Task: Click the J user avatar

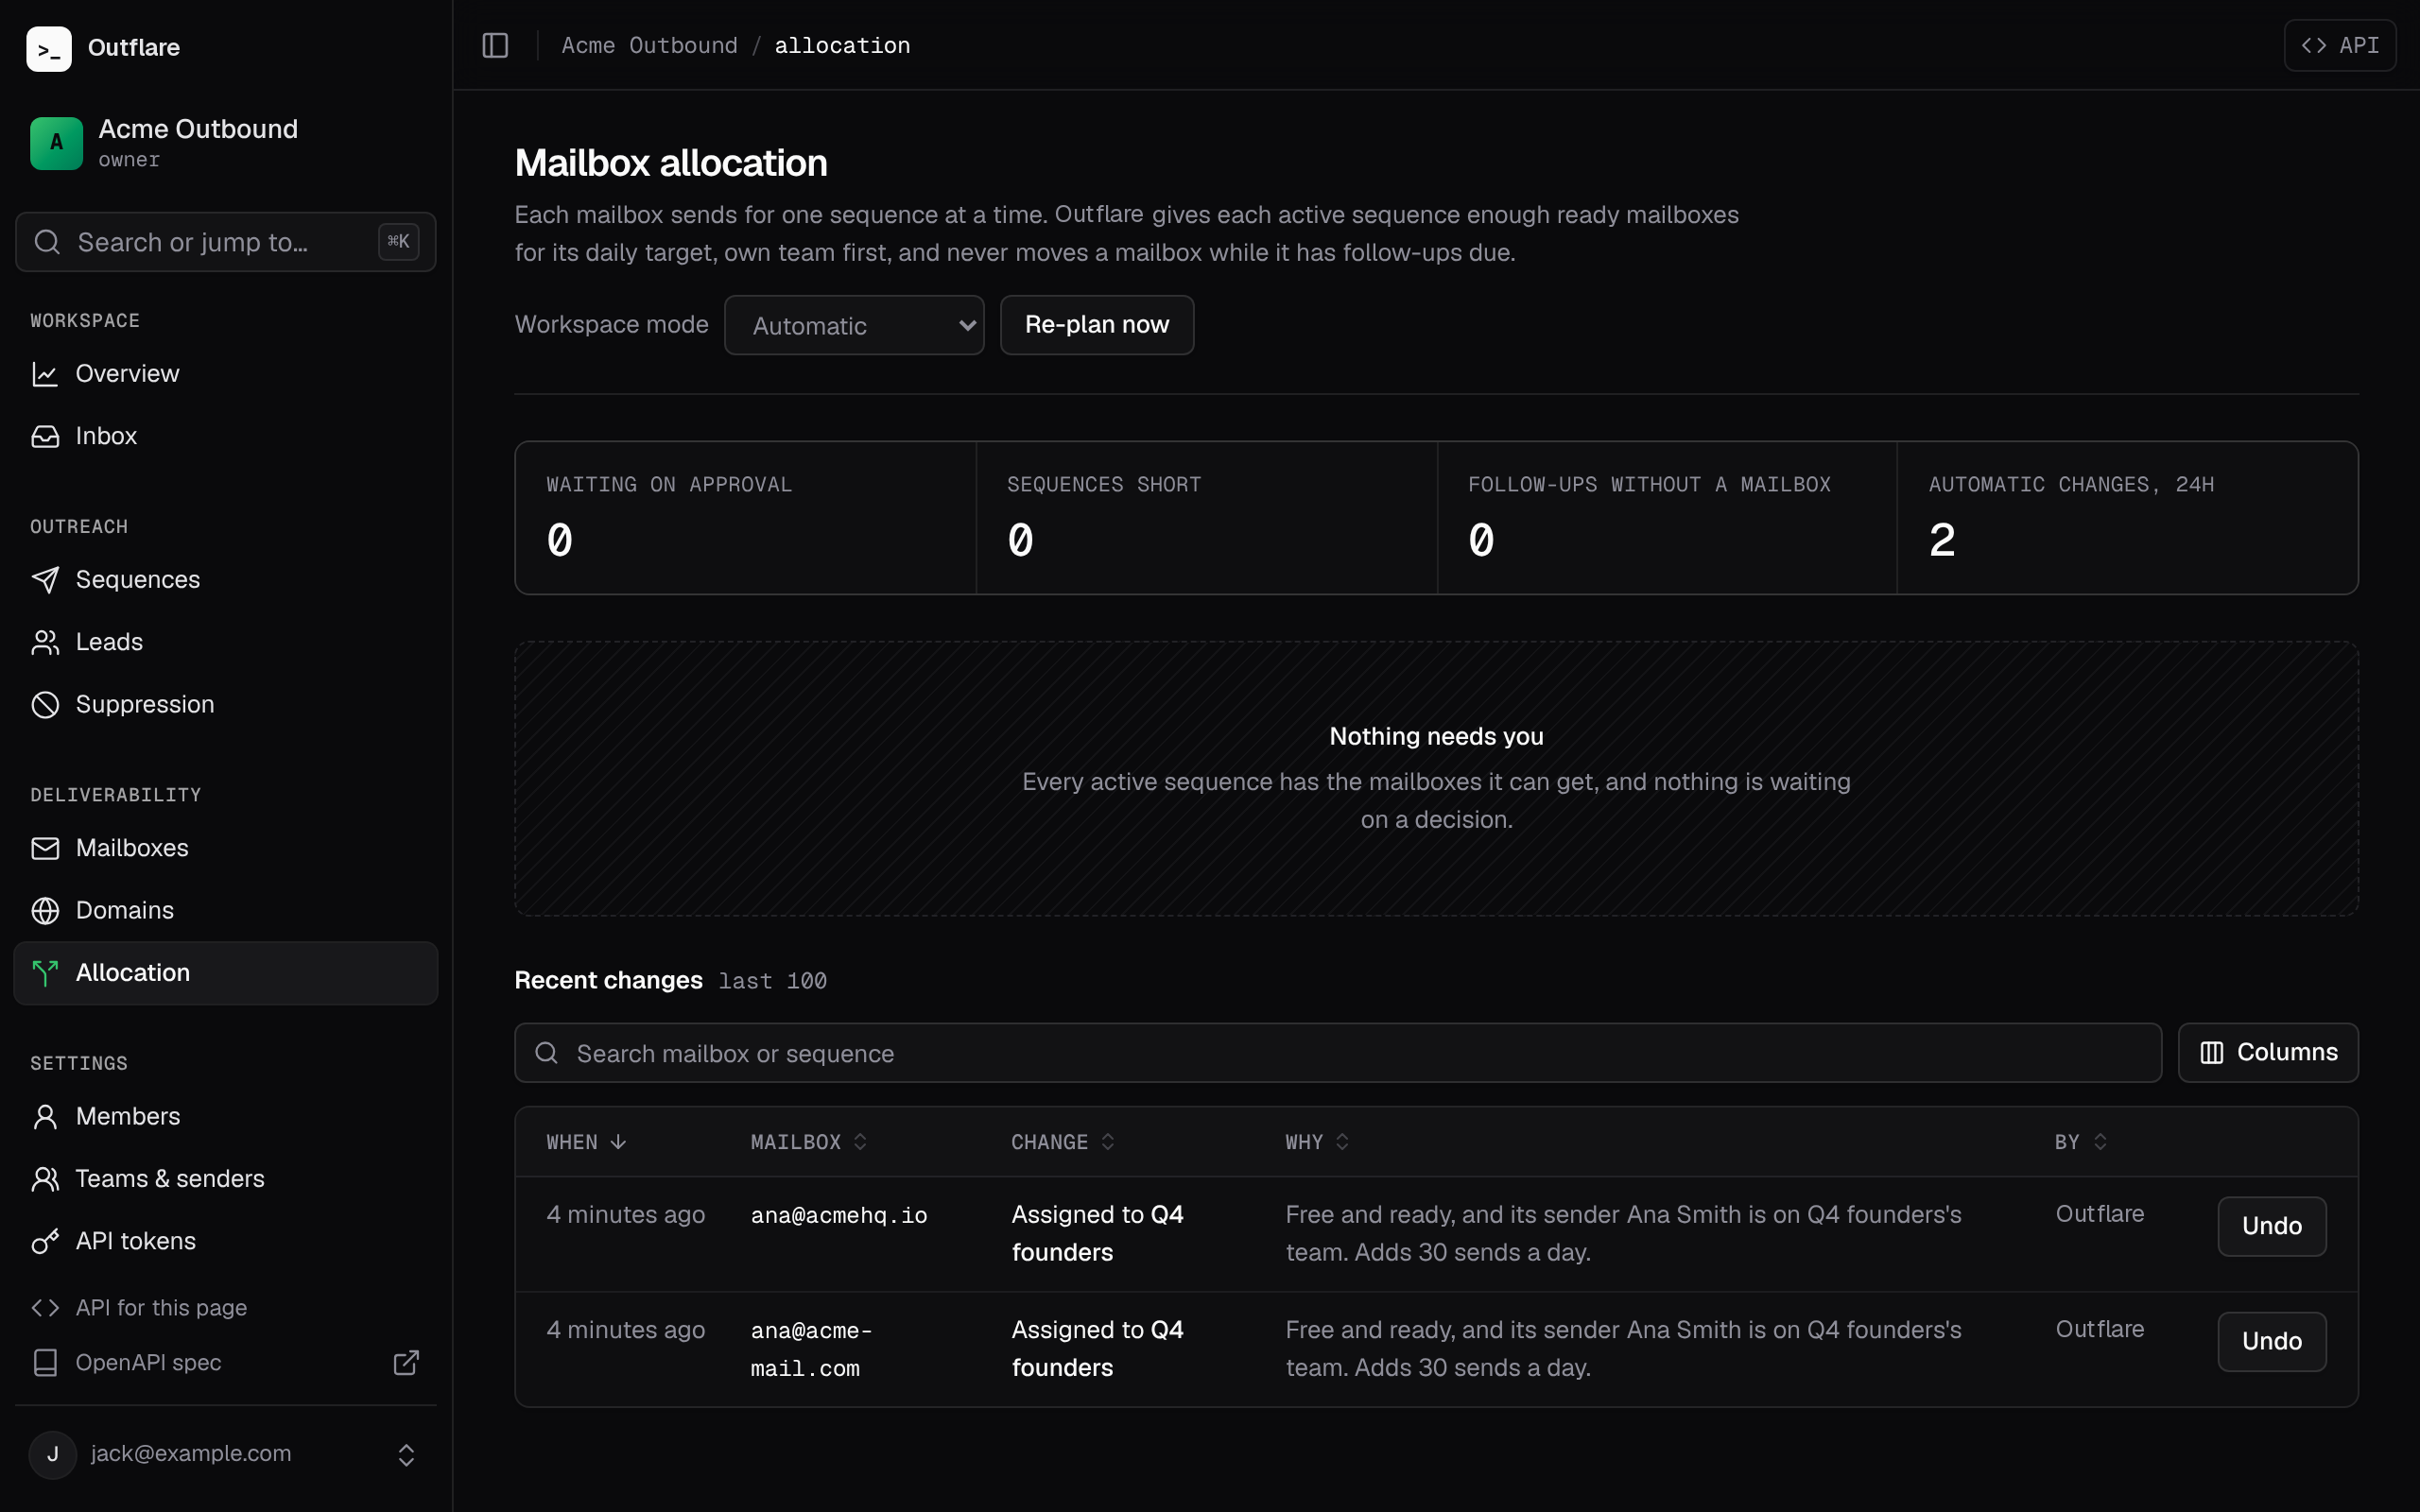Action: click(x=53, y=1454)
